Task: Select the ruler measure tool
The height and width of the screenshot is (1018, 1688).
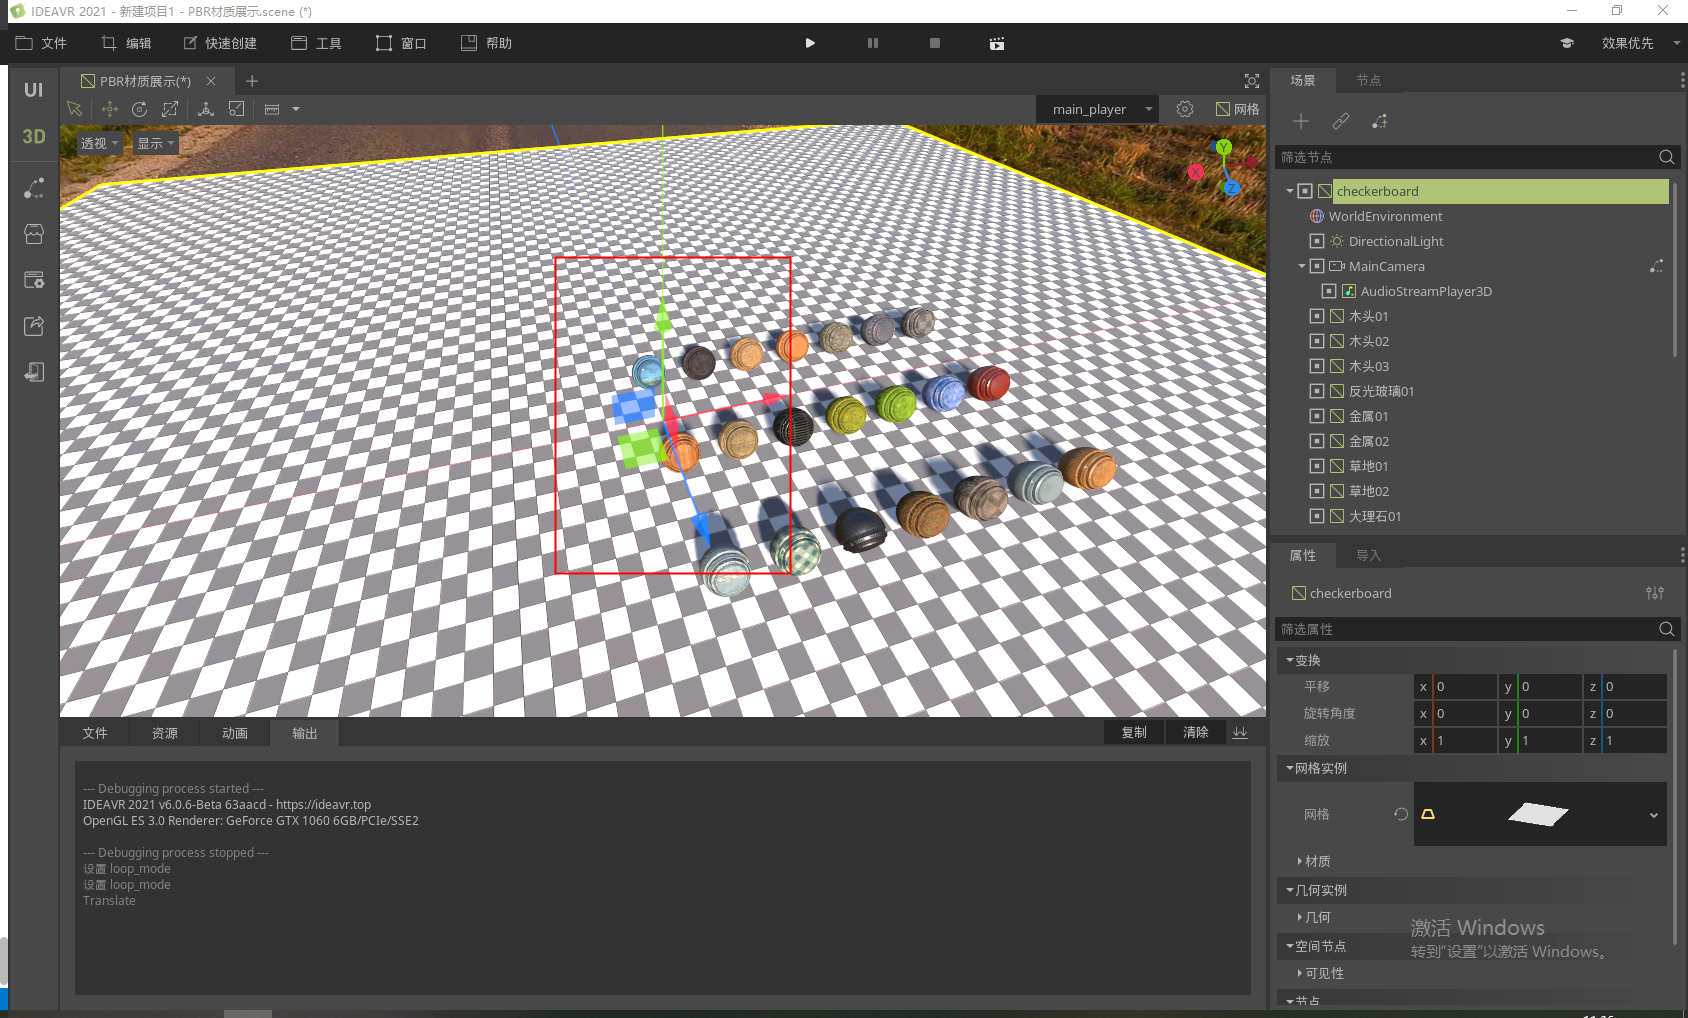Action: [272, 109]
